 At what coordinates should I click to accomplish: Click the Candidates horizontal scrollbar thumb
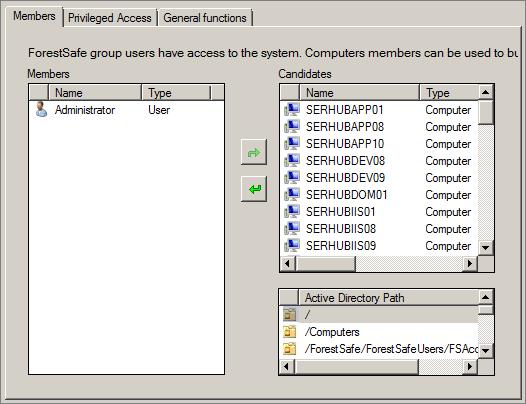click(325, 263)
